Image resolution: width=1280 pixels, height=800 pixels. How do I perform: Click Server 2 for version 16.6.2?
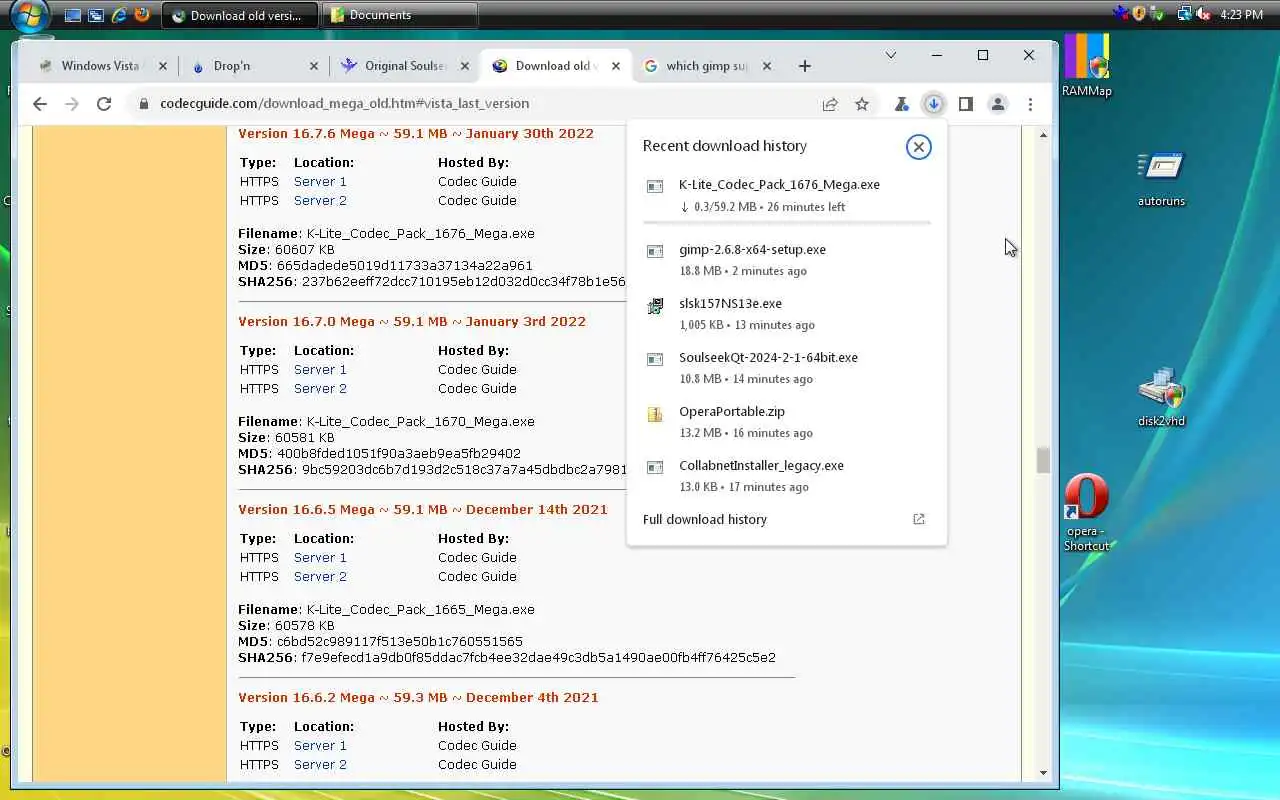(x=320, y=765)
